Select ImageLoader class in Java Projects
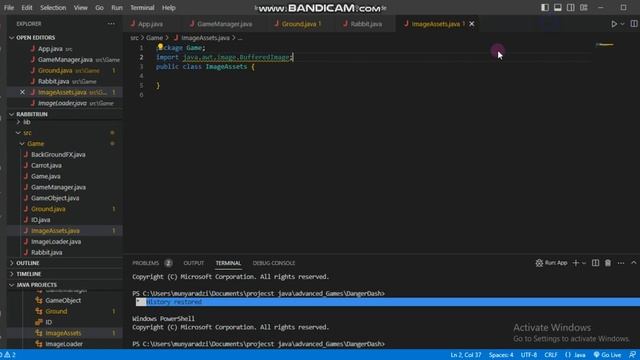The image size is (640, 360). (x=64, y=344)
